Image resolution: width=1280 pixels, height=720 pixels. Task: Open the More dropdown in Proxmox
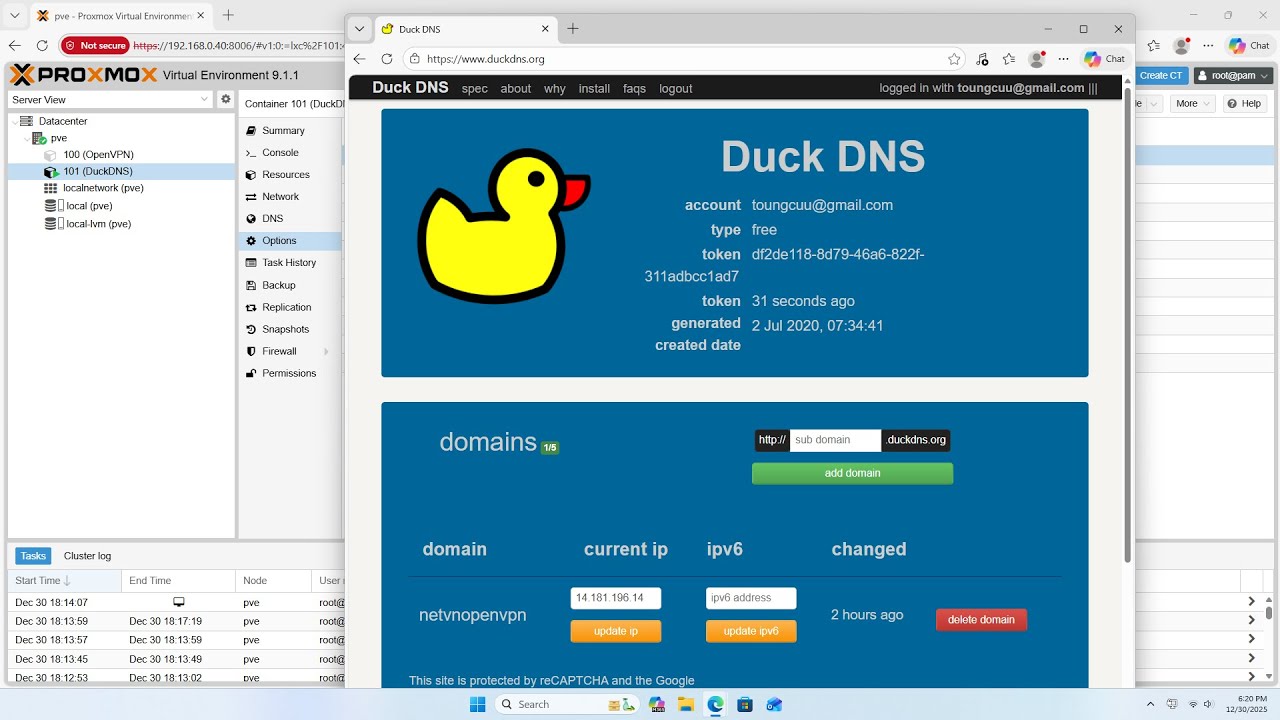pyautogui.click(x=1192, y=103)
